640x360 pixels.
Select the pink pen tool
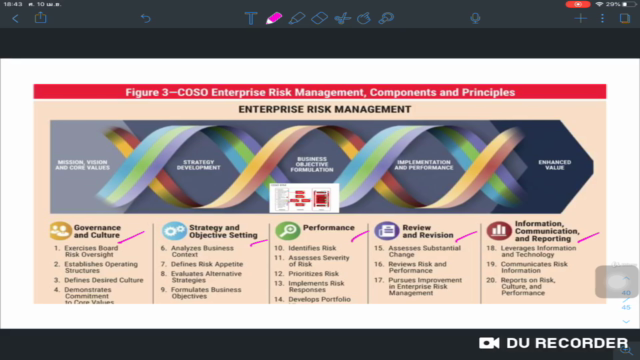273,18
